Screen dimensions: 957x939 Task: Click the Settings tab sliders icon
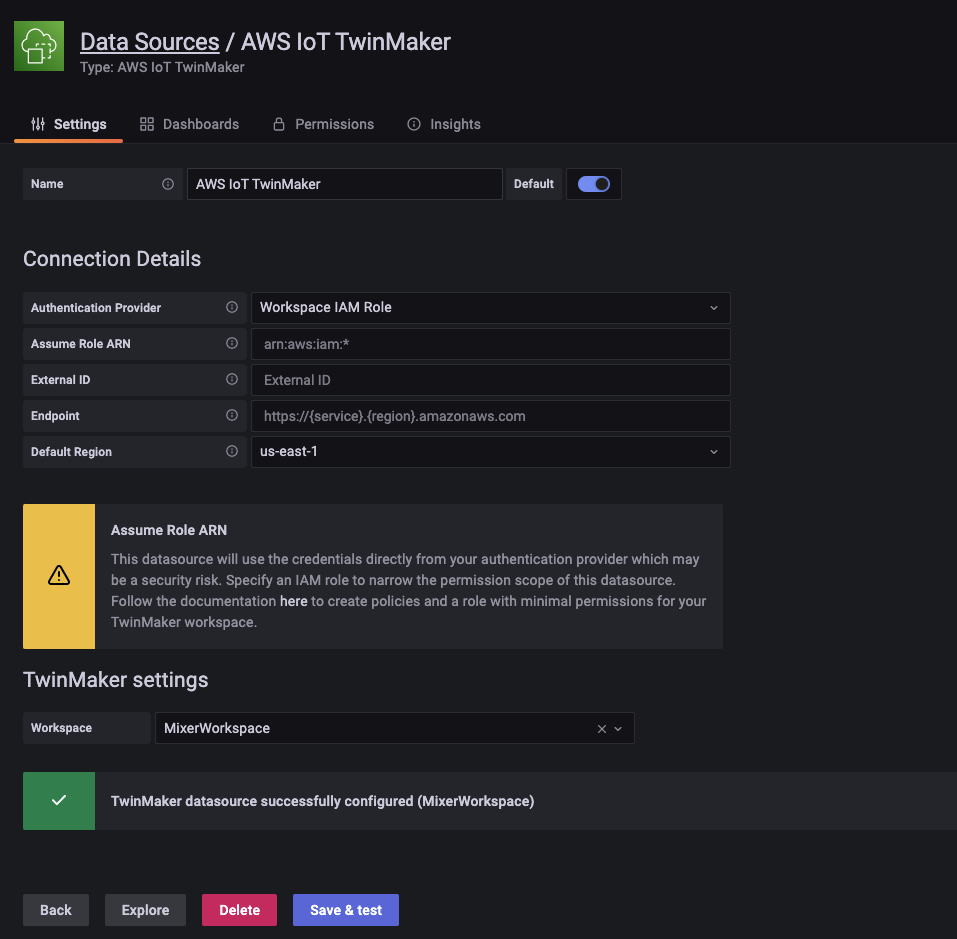(38, 124)
